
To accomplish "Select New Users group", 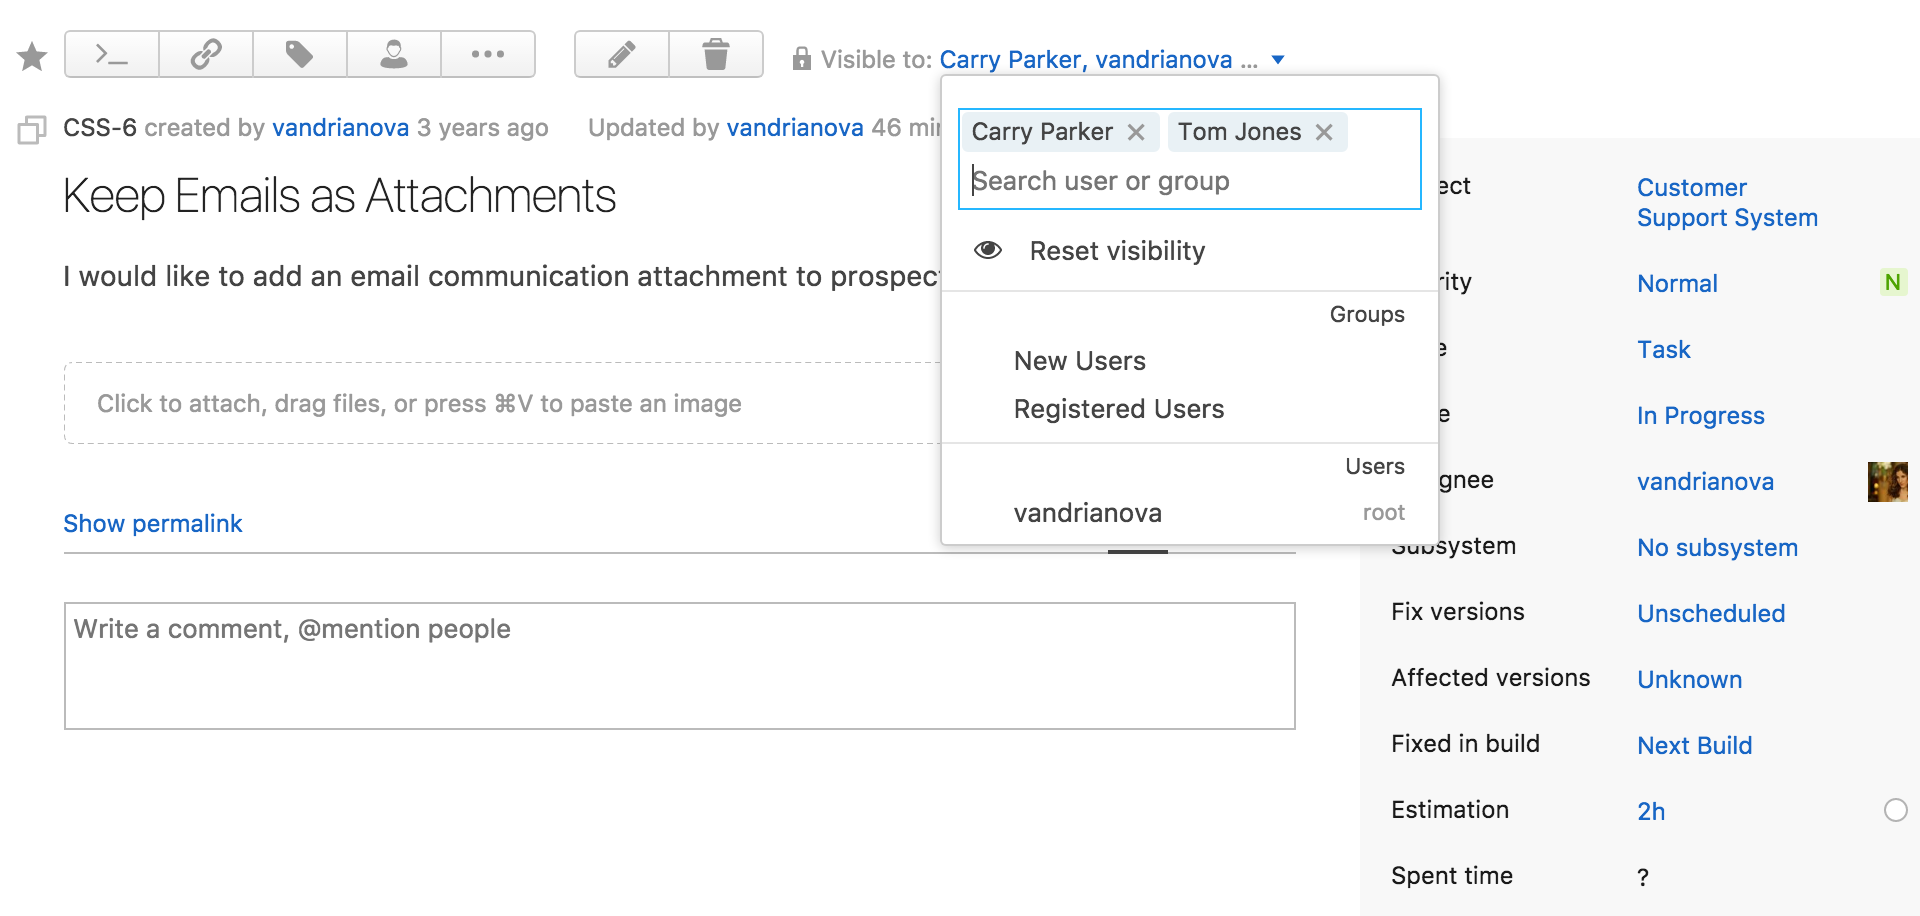I will 1079,361.
